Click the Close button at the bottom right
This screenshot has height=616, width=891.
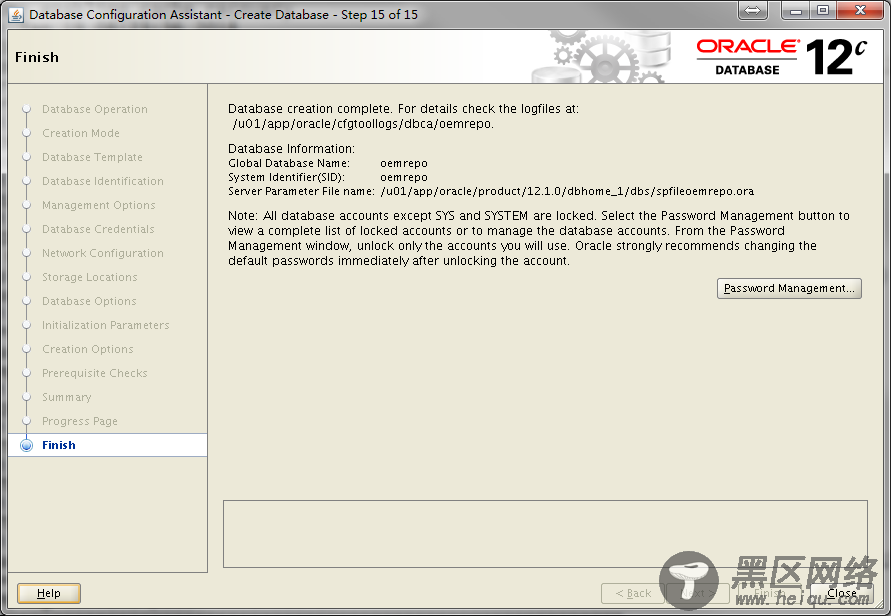[x=842, y=593]
